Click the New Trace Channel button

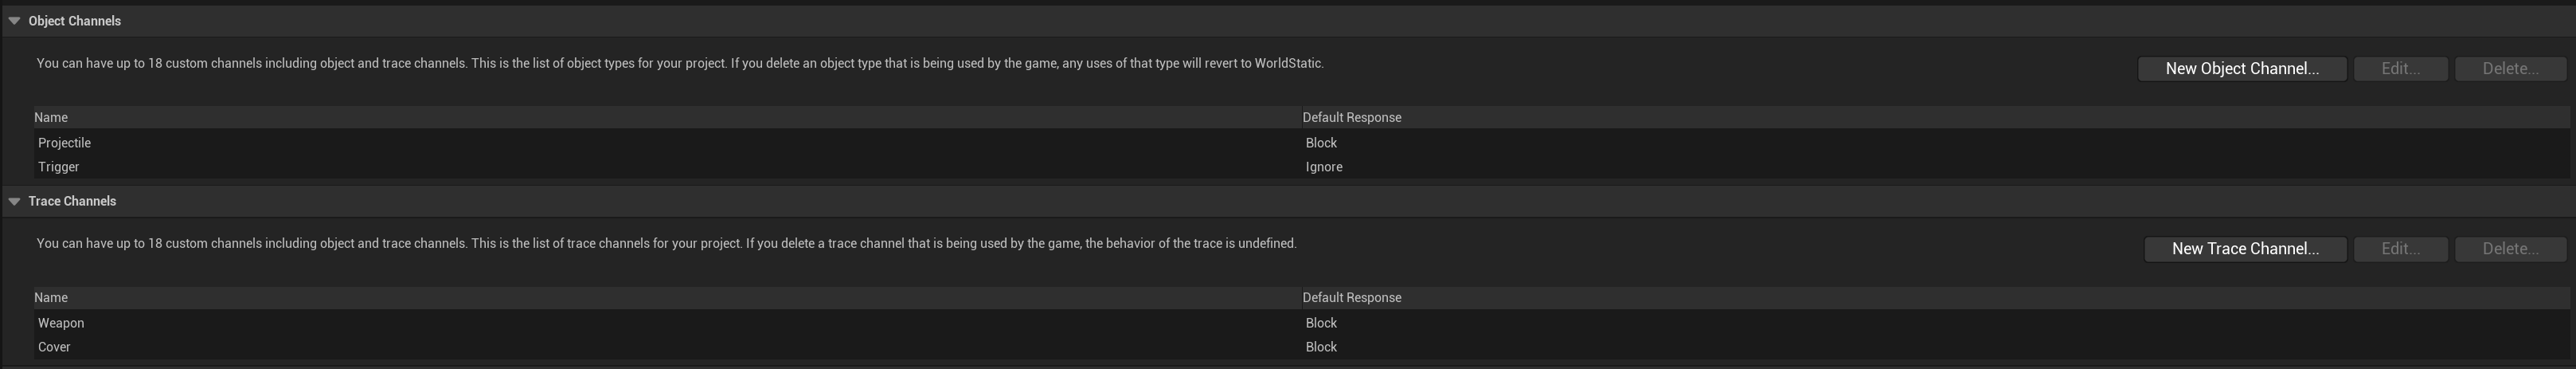point(2244,249)
